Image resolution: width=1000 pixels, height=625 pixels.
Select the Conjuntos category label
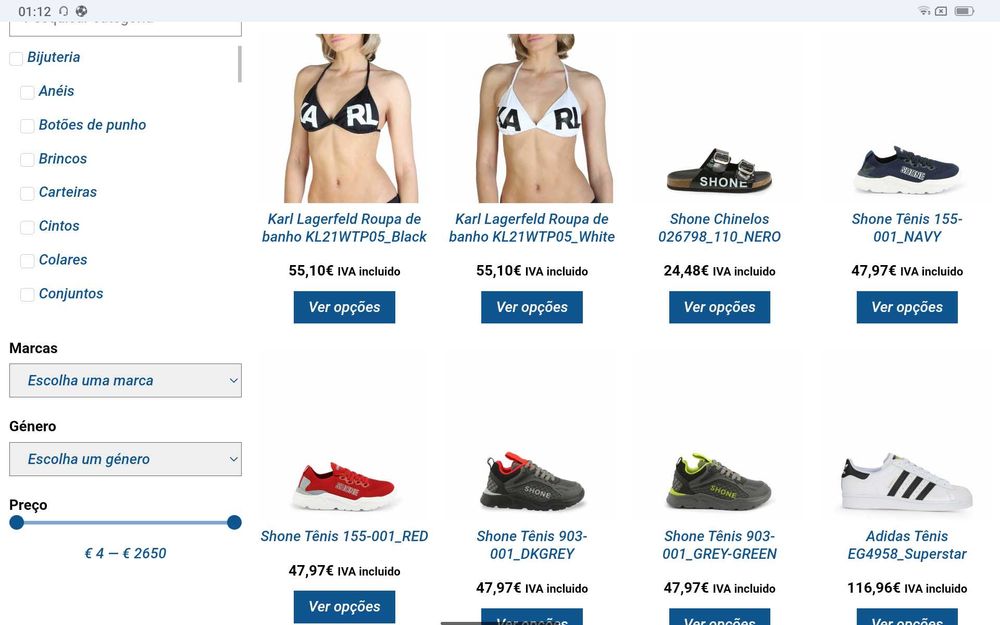(71, 293)
